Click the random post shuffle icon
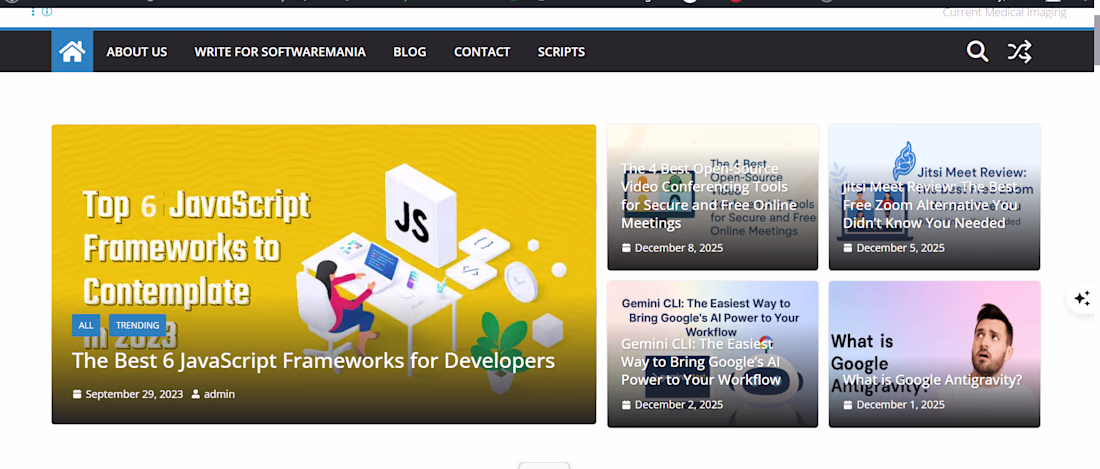This screenshot has height=469, width=1100. coord(1019,51)
